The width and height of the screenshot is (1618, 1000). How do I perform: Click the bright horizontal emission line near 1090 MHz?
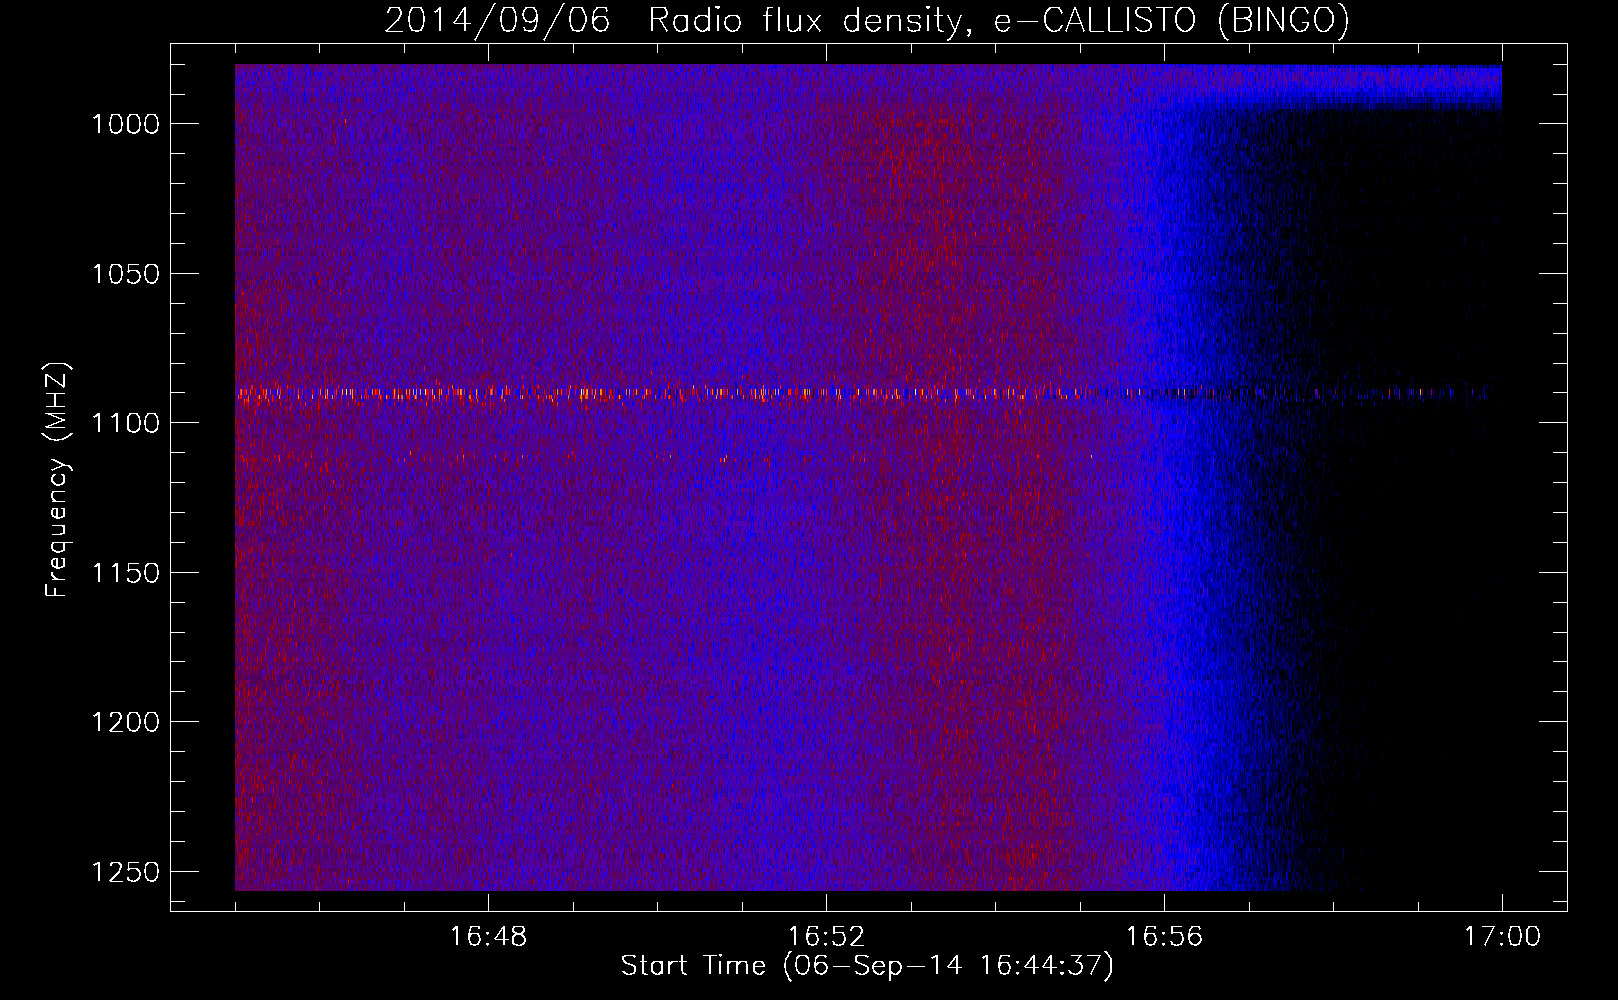tap(862, 393)
